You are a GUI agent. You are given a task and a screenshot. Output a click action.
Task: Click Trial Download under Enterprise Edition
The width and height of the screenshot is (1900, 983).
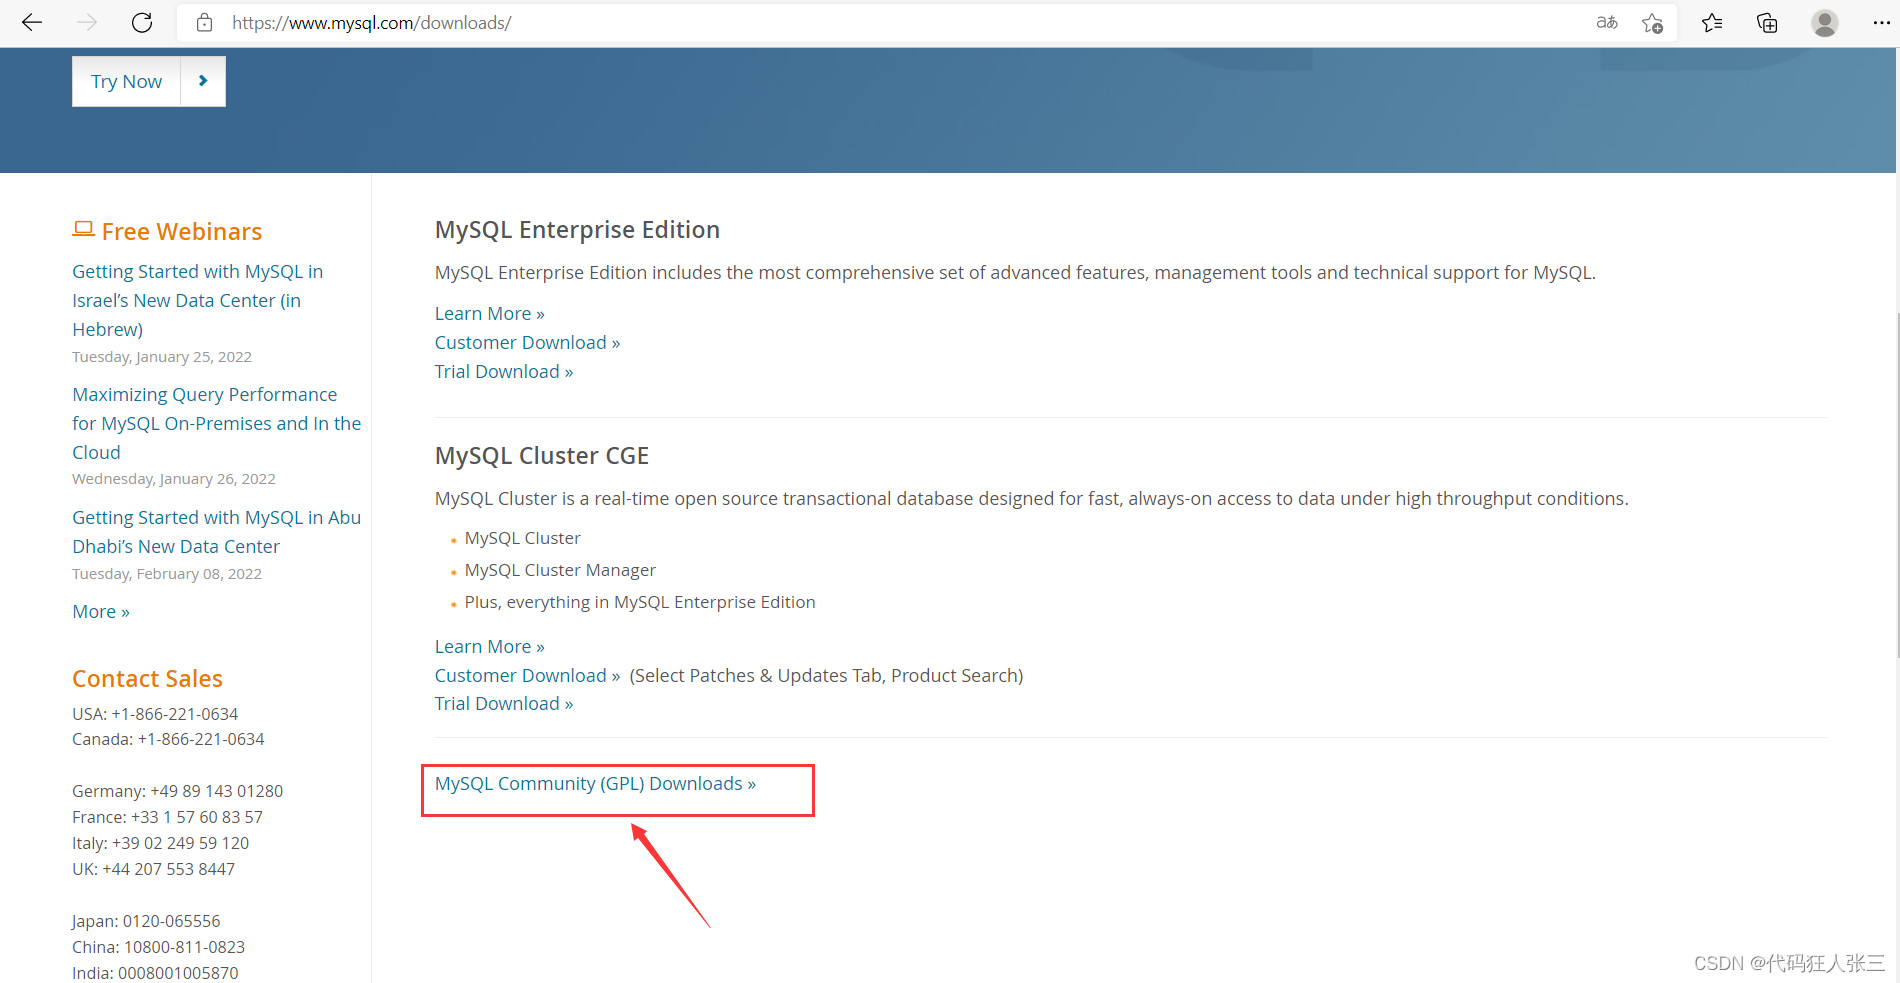pyautogui.click(x=503, y=371)
